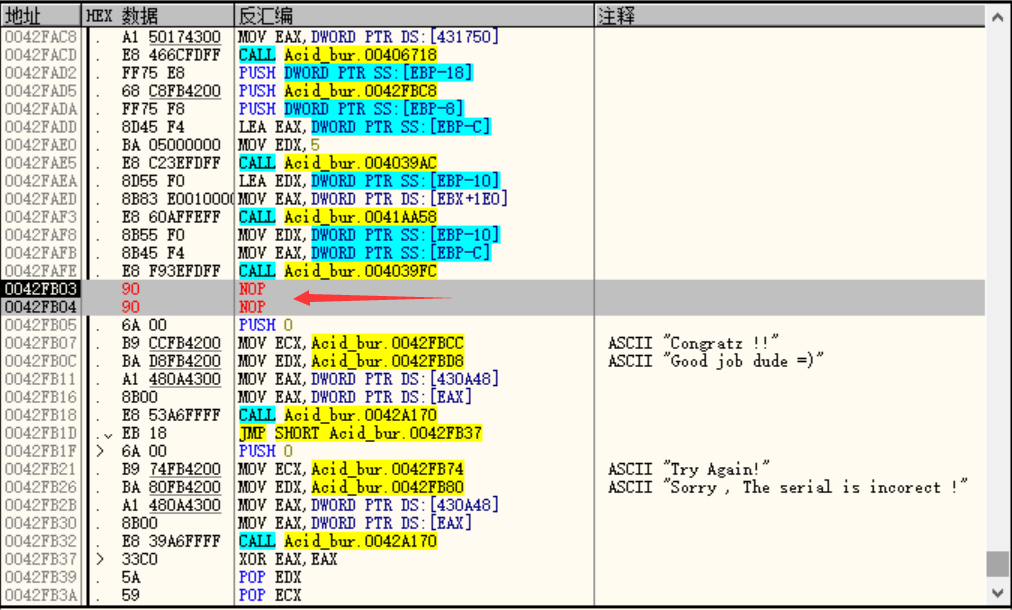Select address 0042FB11

tap(41, 380)
